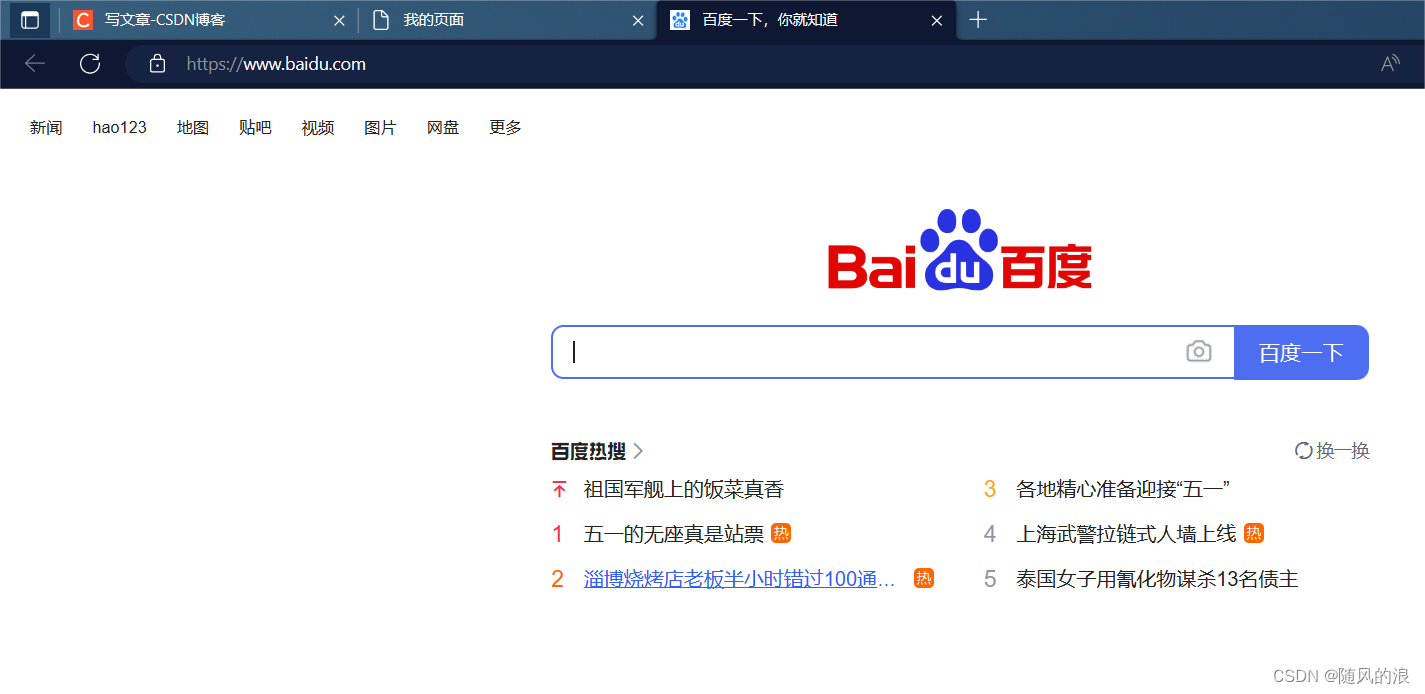Viewport: 1425px width, 694px height.
Task: Click rank number 4 in hot list
Action: (x=990, y=534)
